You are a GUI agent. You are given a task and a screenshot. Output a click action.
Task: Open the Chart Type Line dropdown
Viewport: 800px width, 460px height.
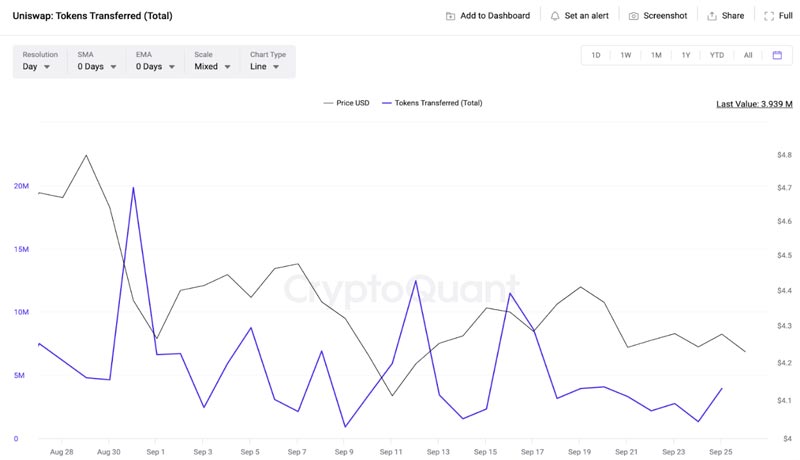click(x=267, y=61)
